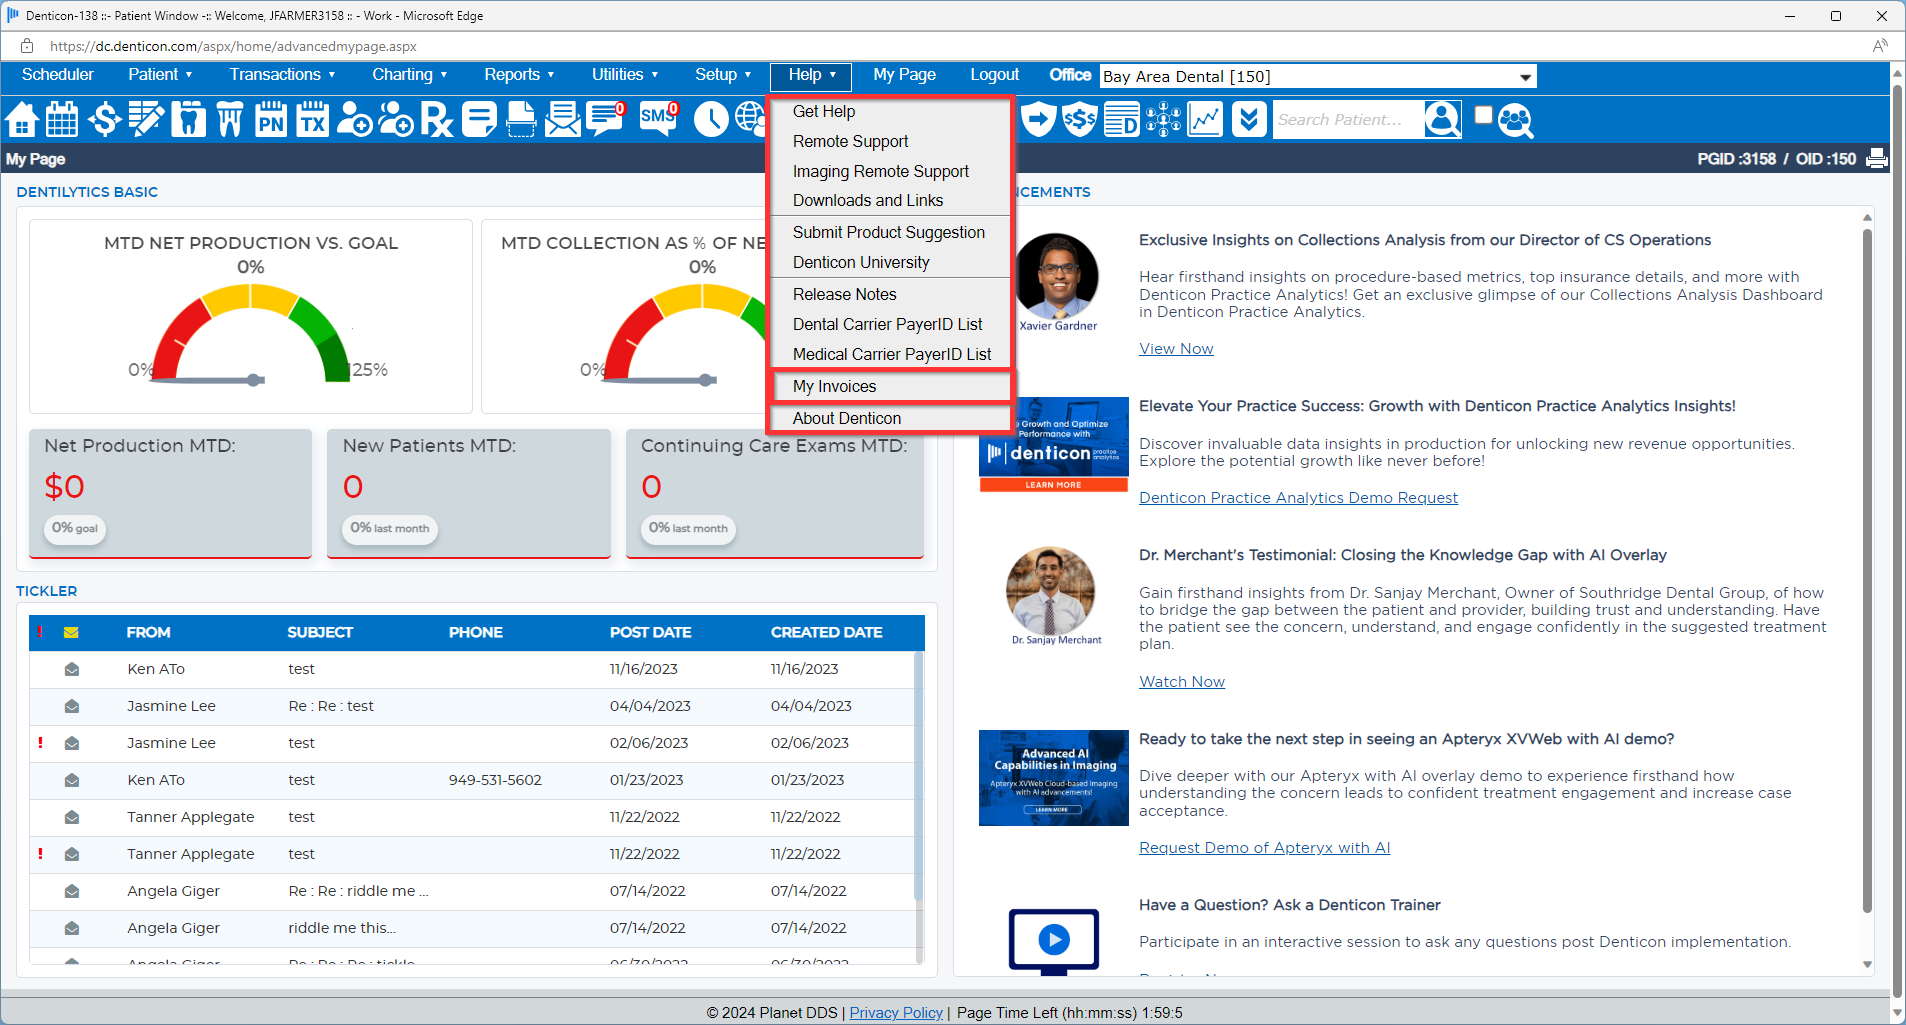The image size is (1906, 1025).
Task: Open the sticky note icon
Action: pos(479,120)
